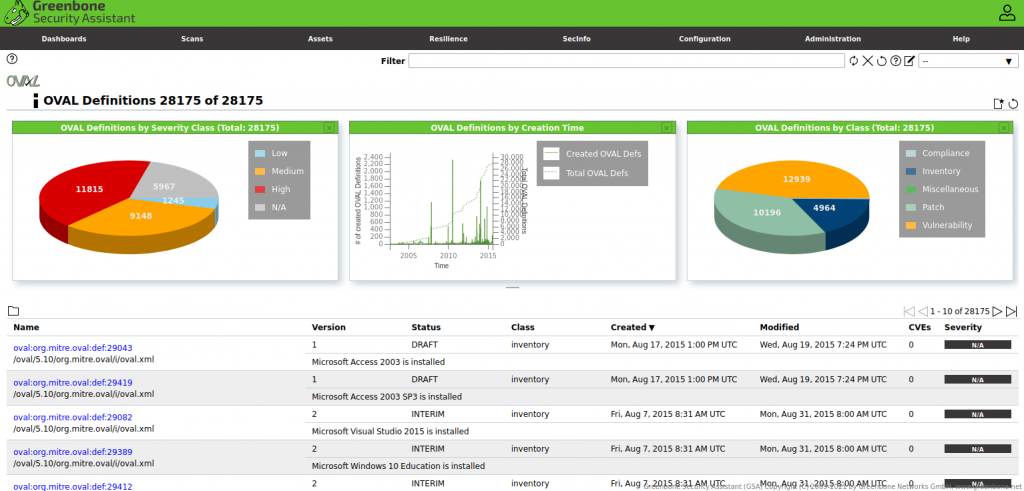
Task: Close the Severity Class chart panel
Action: 329,128
